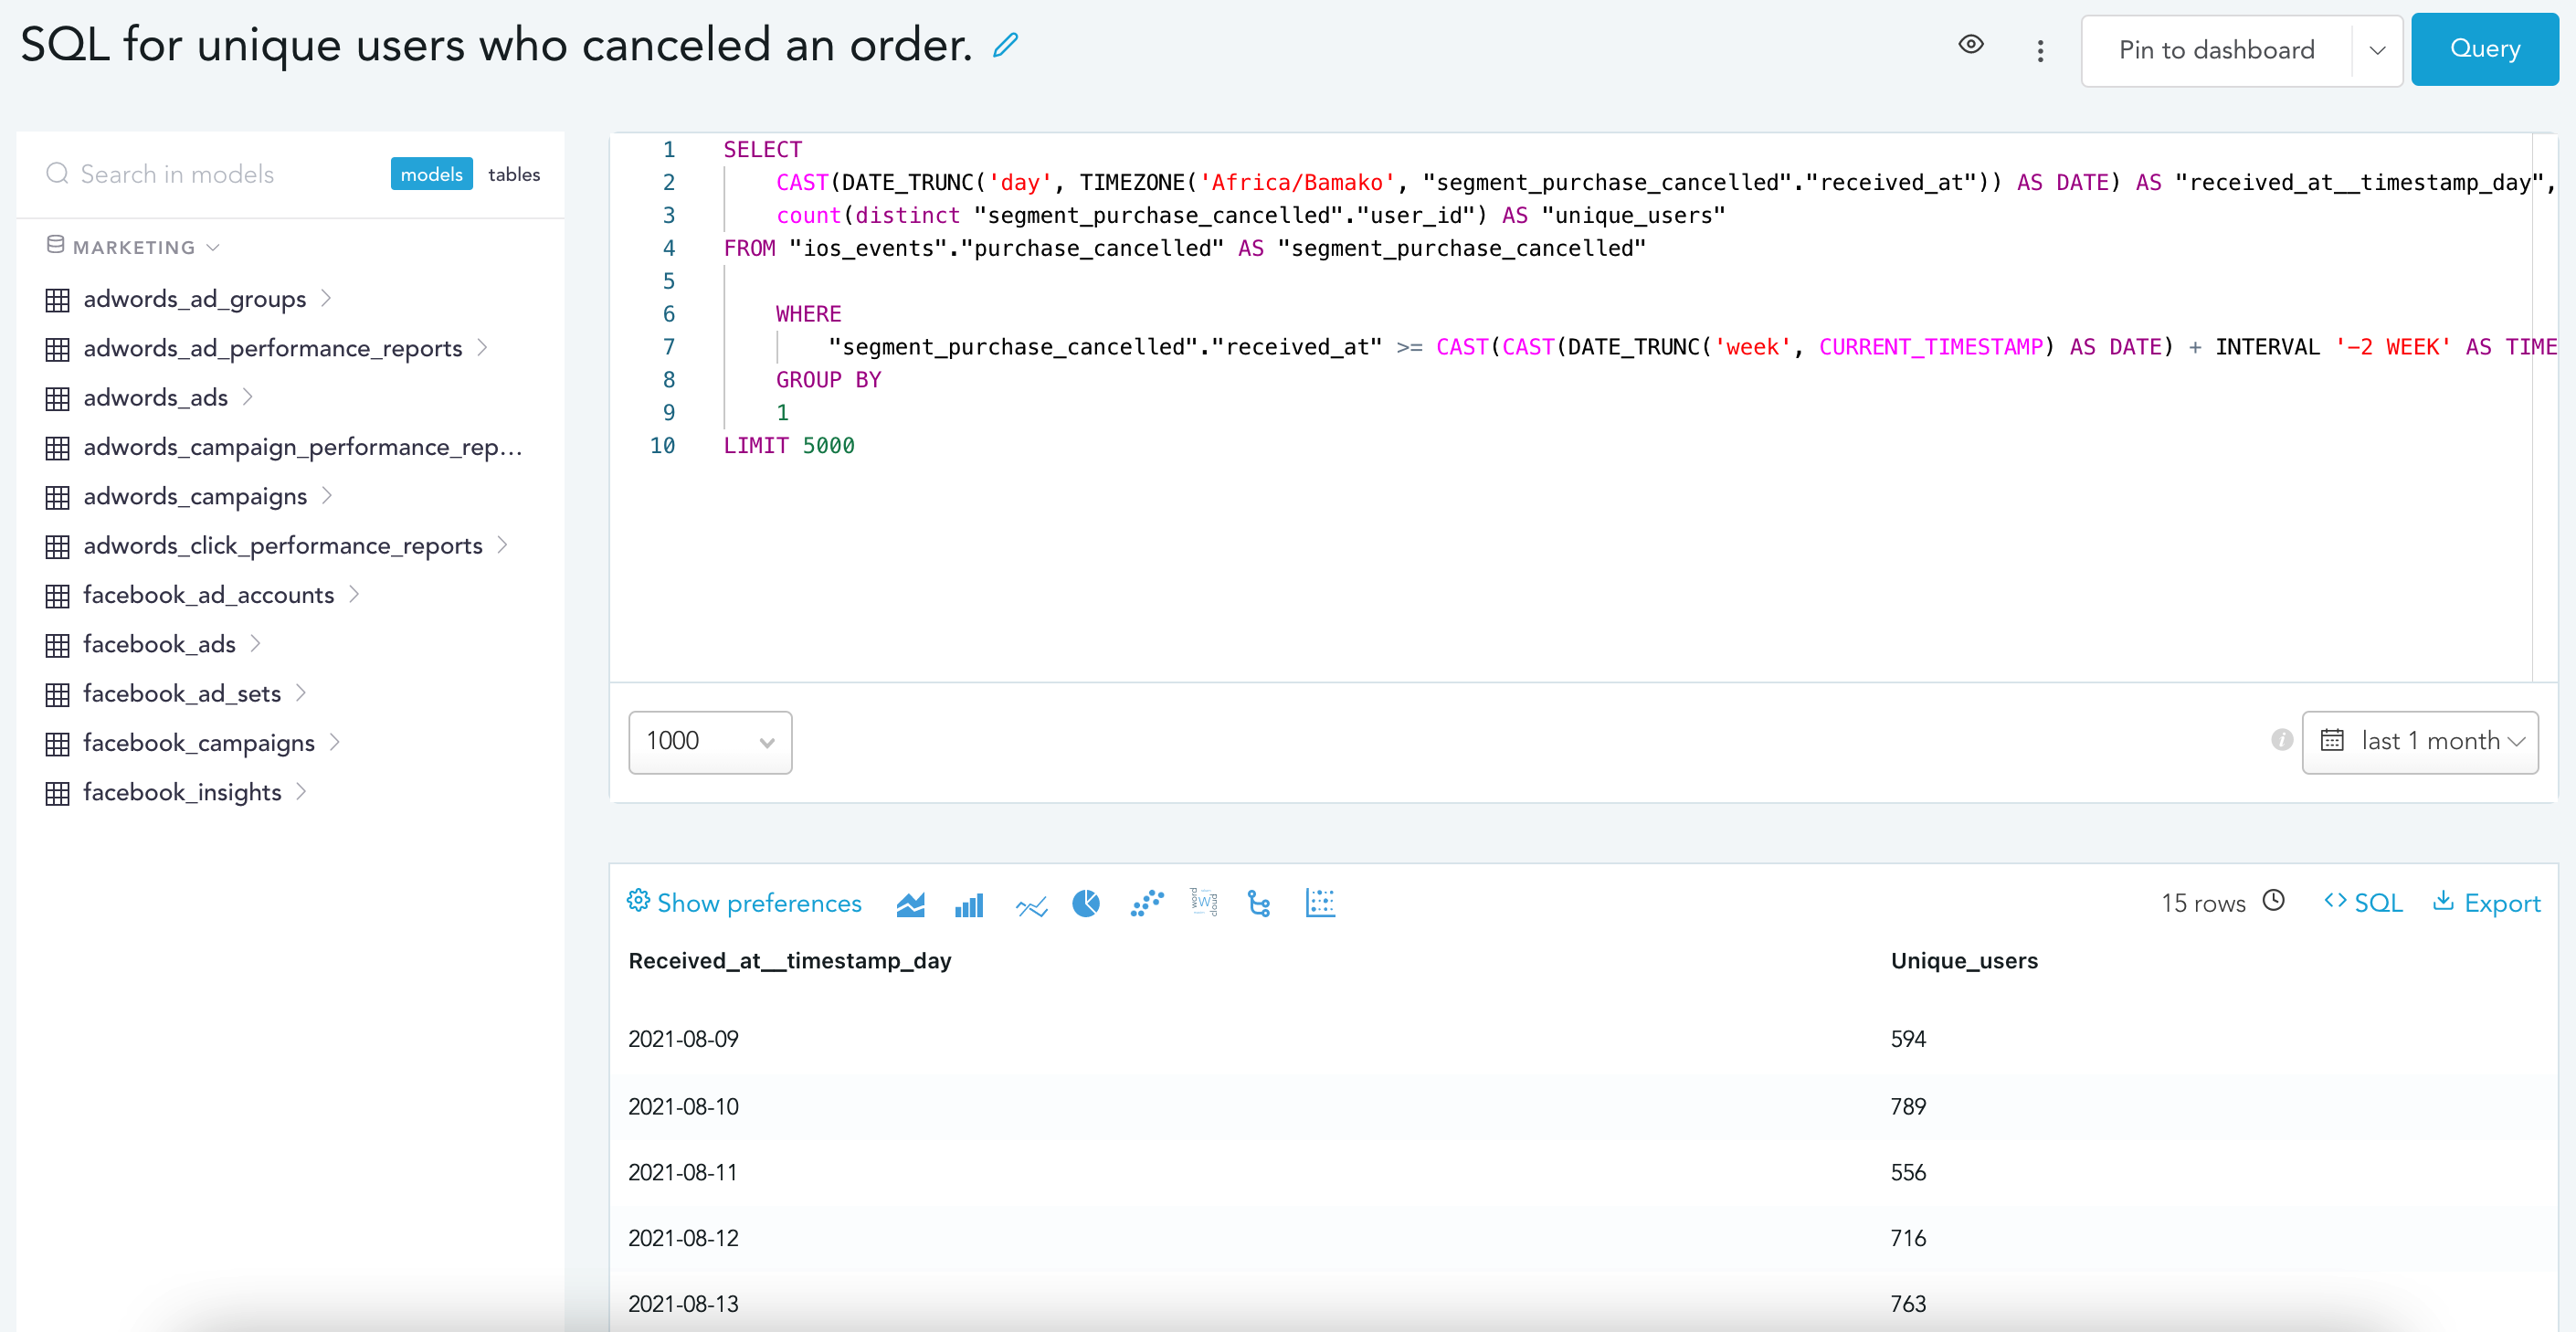This screenshot has width=2576, height=1332.
Task: Select the area chart visualization icon
Action: [x=910, y=904]
